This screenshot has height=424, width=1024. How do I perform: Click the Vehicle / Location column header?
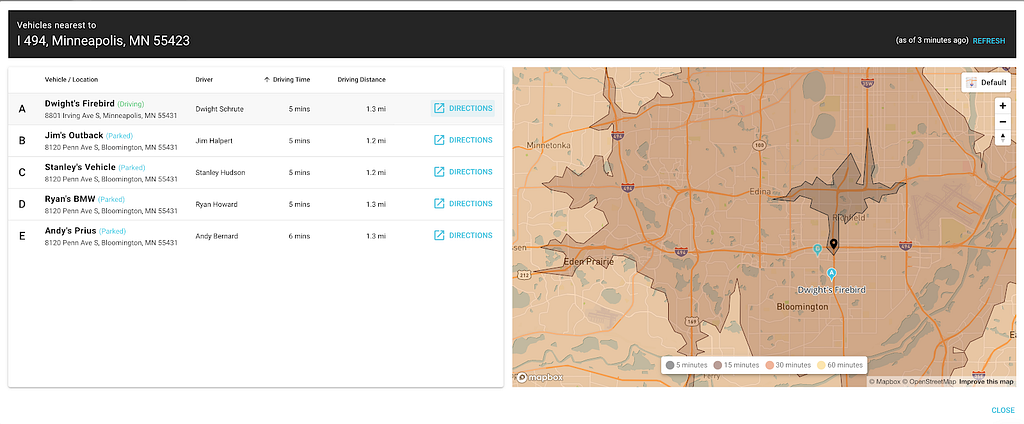[71, 80]
